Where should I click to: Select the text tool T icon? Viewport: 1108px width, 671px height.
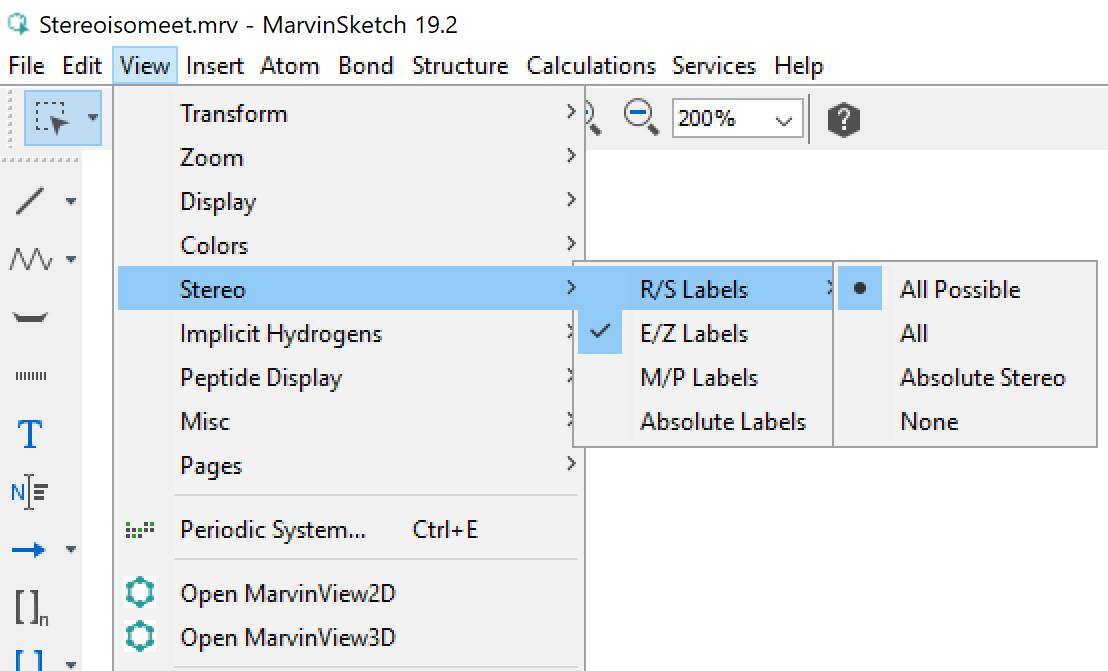31,435
